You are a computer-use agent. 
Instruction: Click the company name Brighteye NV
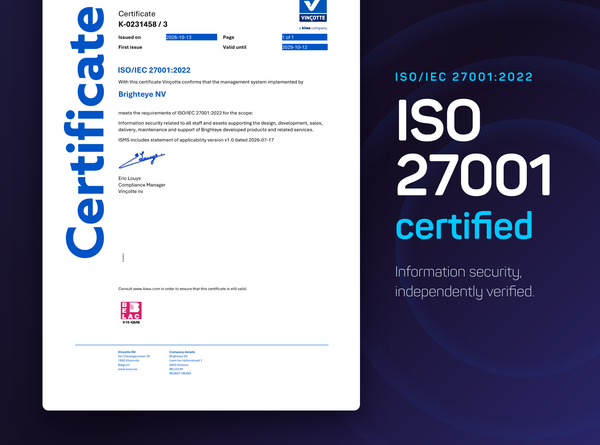coord(142,94)
